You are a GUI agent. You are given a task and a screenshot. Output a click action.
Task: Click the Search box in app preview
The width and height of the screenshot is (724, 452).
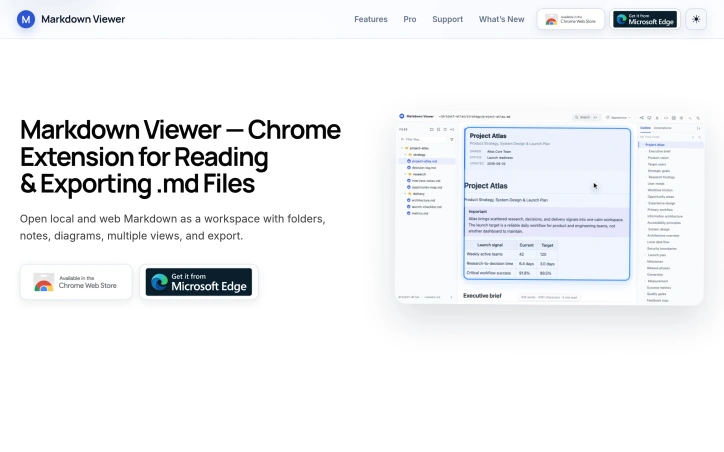pyautogui.click(x=586, y=117)
